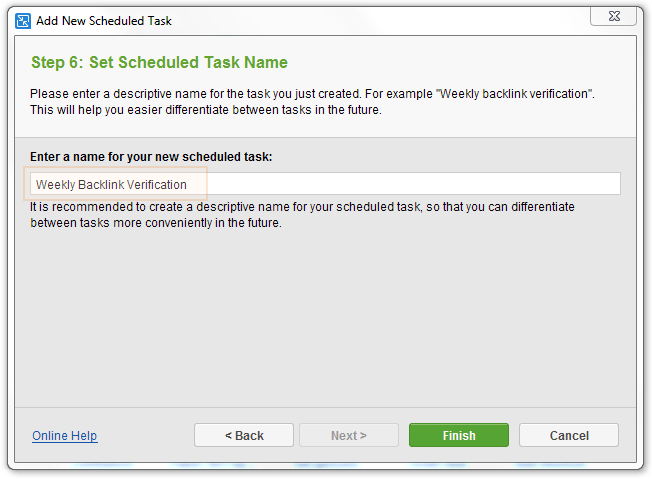Cancel the scheduled task wizard
652x479 pixels.
coord(569,435)
